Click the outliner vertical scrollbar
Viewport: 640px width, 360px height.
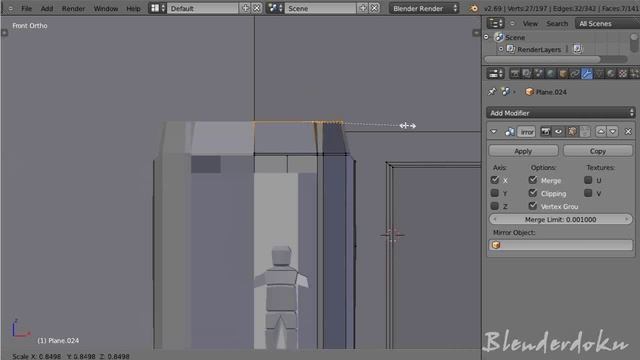coord(634,43)
